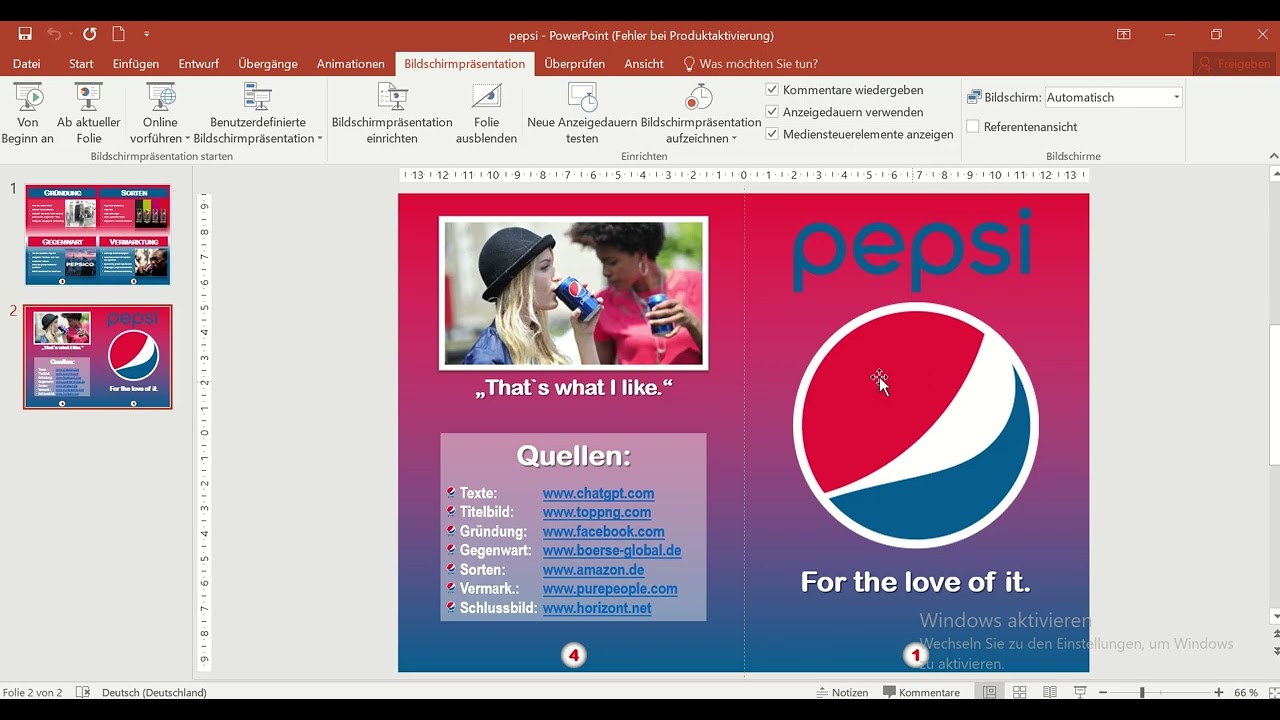Click the Notizen button in the status bar
The image size is (1280, 720).
(x=842, y=692)
